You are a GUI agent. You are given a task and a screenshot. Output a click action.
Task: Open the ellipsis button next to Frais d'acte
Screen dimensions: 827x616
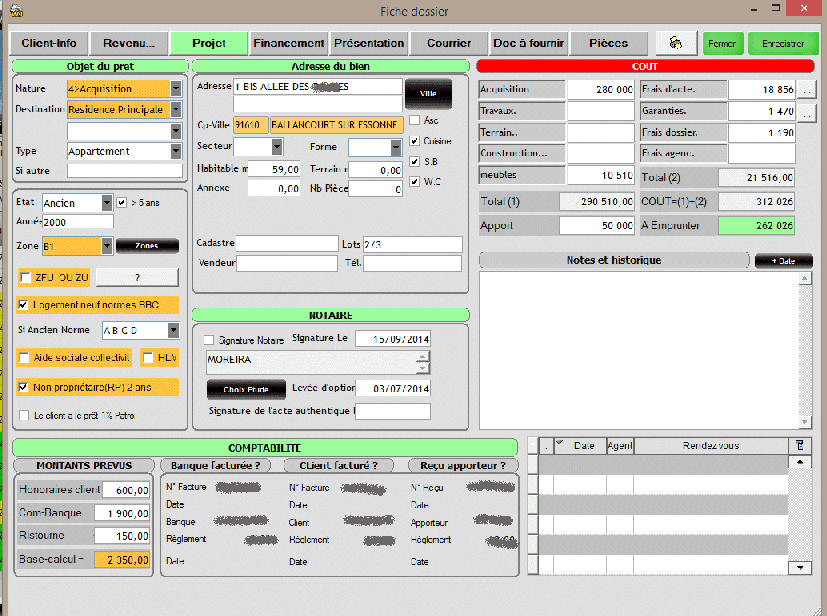[806, 89]
